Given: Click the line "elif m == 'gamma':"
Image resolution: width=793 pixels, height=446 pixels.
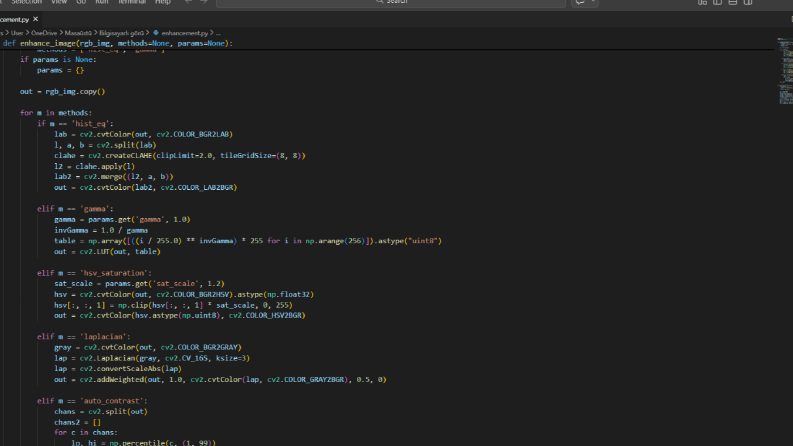Looking at the screenshot, I should (x=75, y=209).
